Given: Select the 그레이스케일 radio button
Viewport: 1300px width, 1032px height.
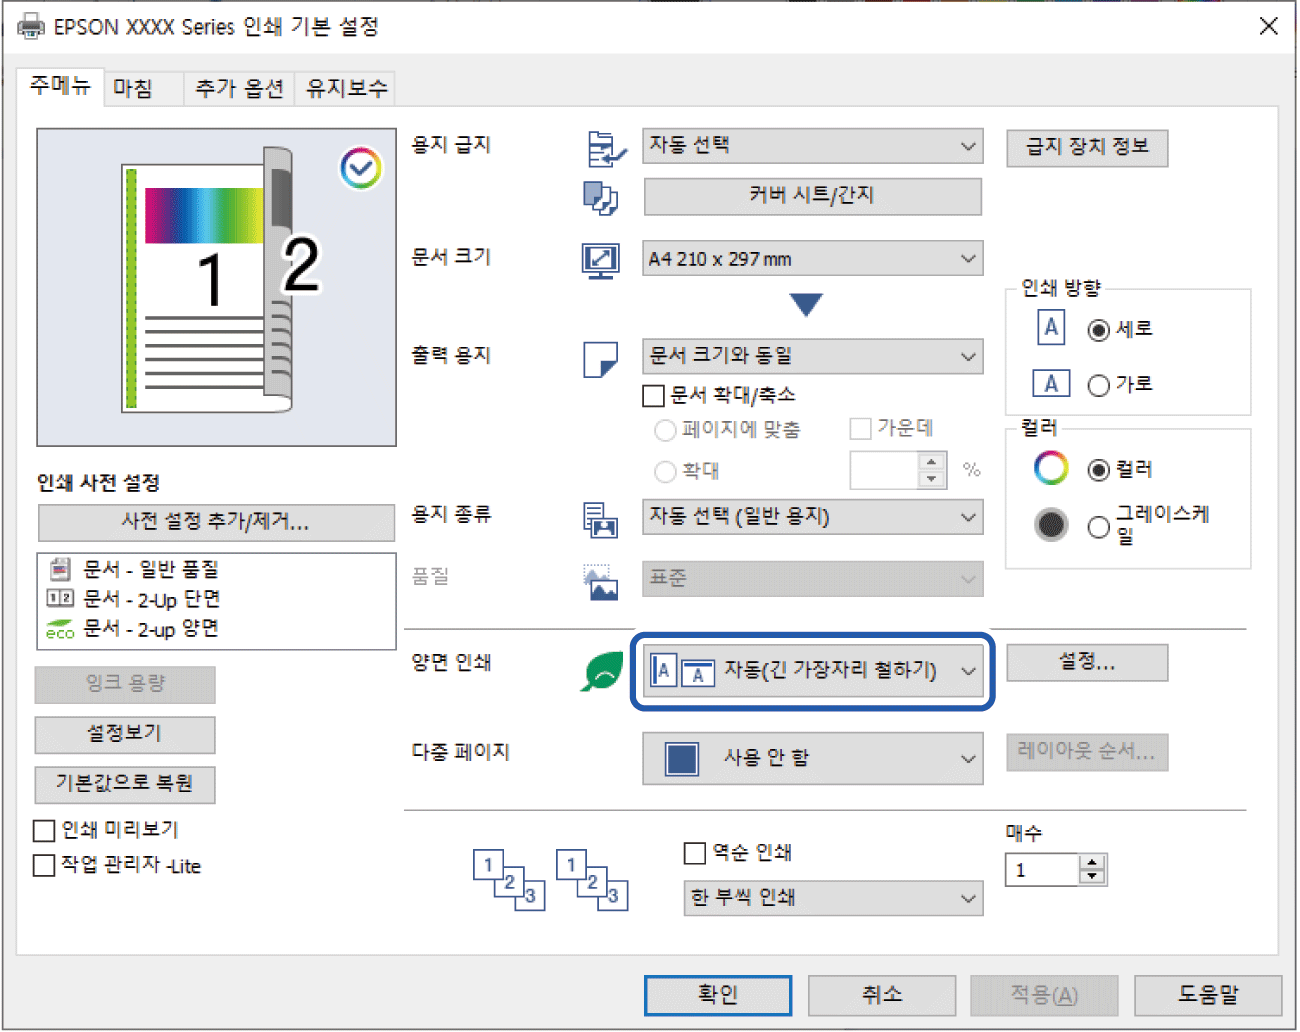Looking at the screenshot, I should 1098,527.
